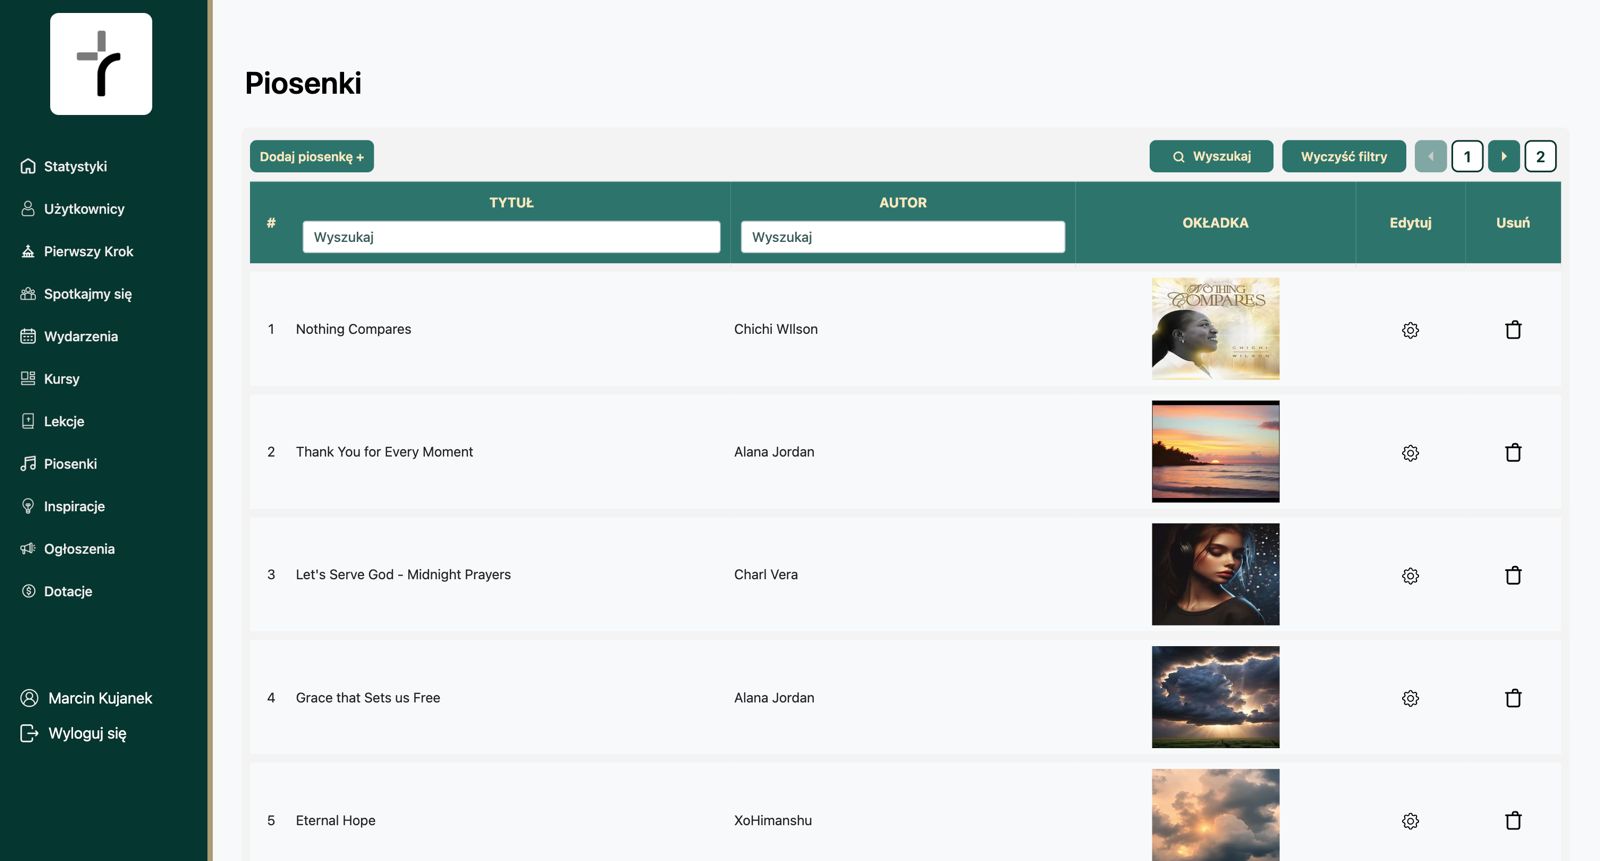Clear filters with Wyczyść filtry
1600x861 pixels.
[x=1344, y=156]
